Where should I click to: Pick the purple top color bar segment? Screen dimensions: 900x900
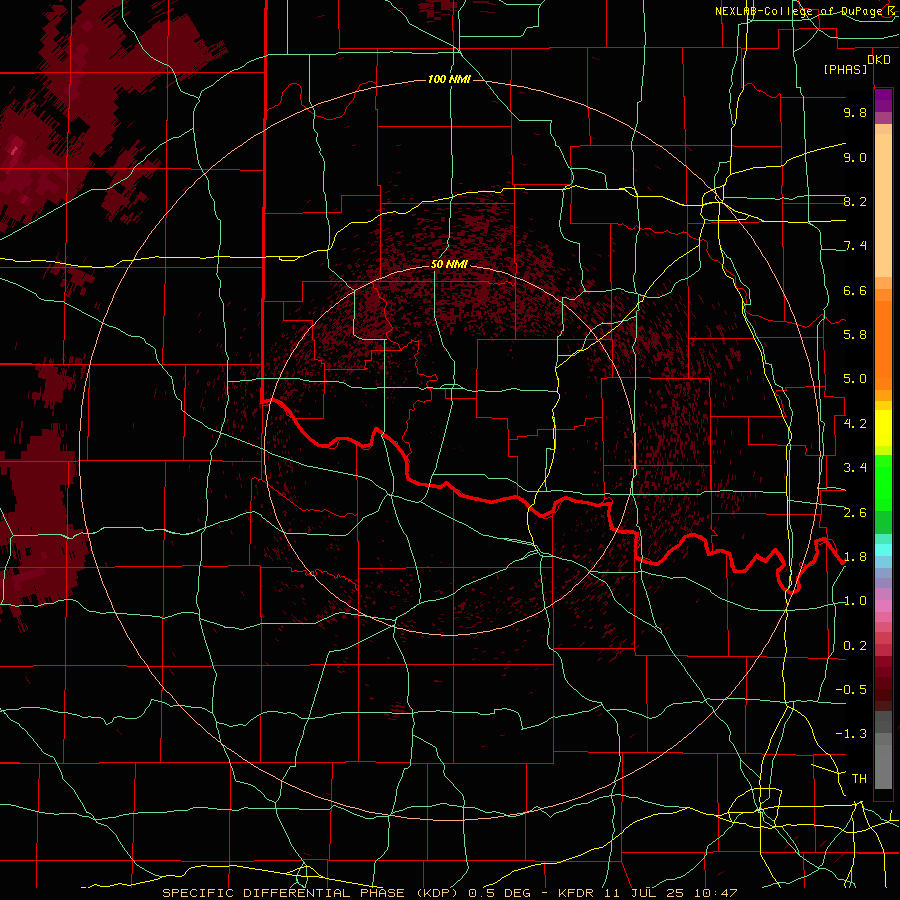point(883,100)
